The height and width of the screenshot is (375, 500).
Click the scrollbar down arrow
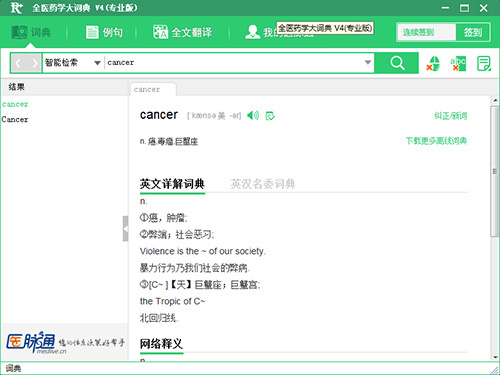point(495,357)
